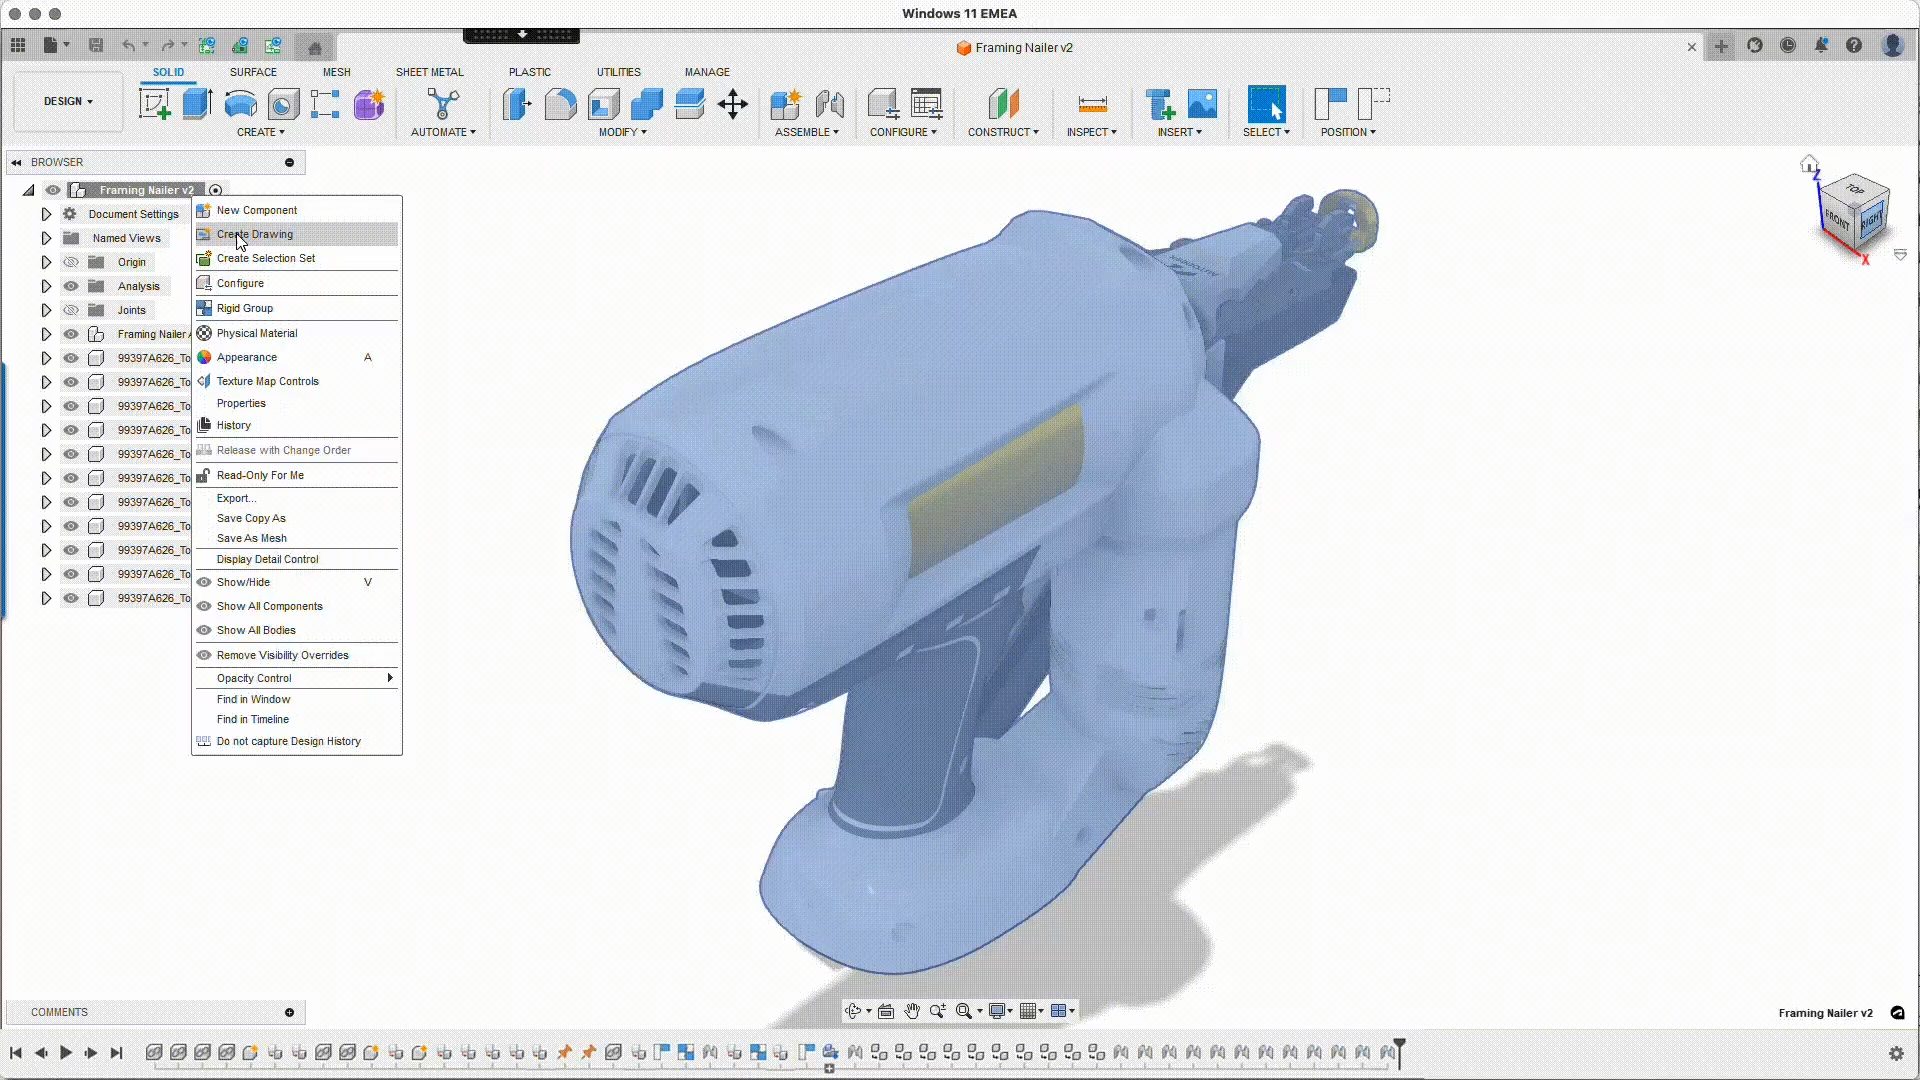Open the notification bell icon
Viewport: 1920px width, 1080px height.
click(1821, 45)
